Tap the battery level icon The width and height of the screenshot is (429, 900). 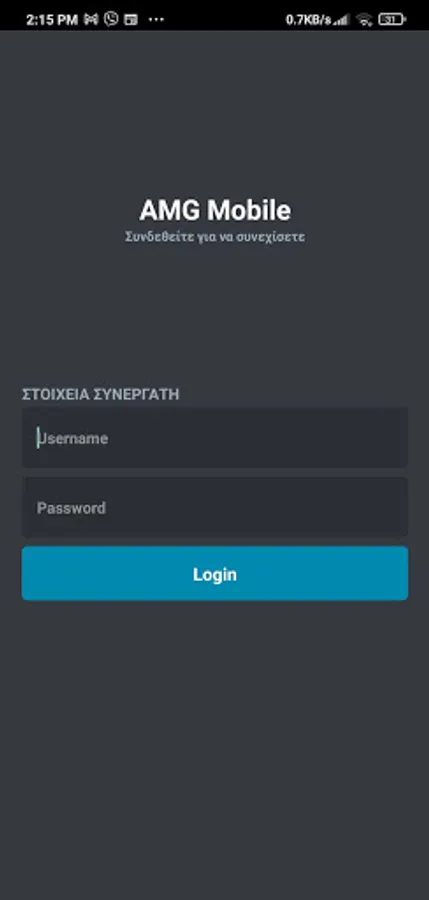[392, 20]
